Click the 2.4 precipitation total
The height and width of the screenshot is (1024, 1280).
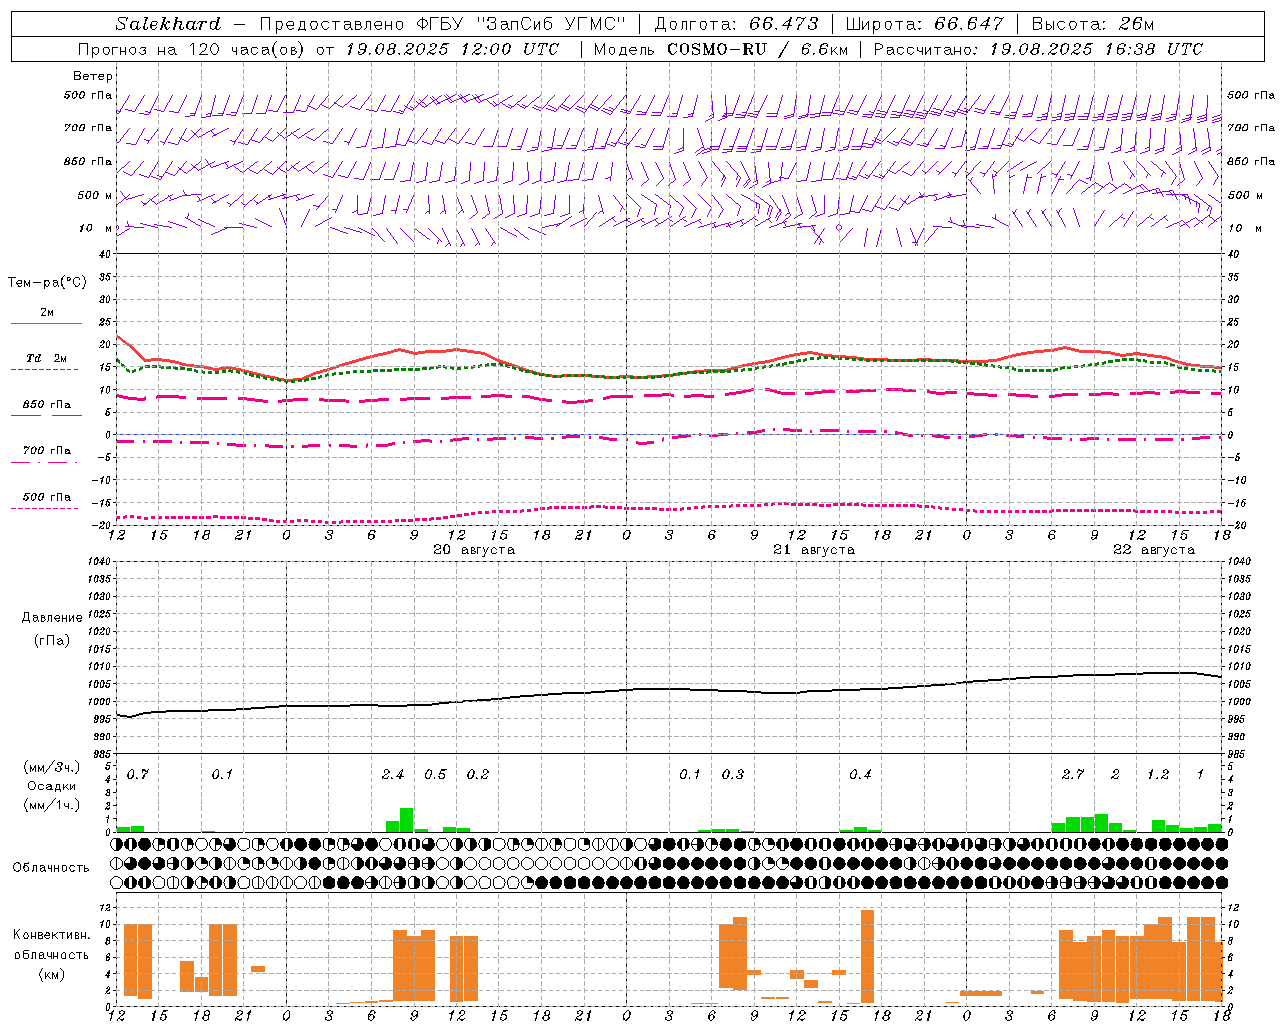pyautogui.click(x=393, y=775)
